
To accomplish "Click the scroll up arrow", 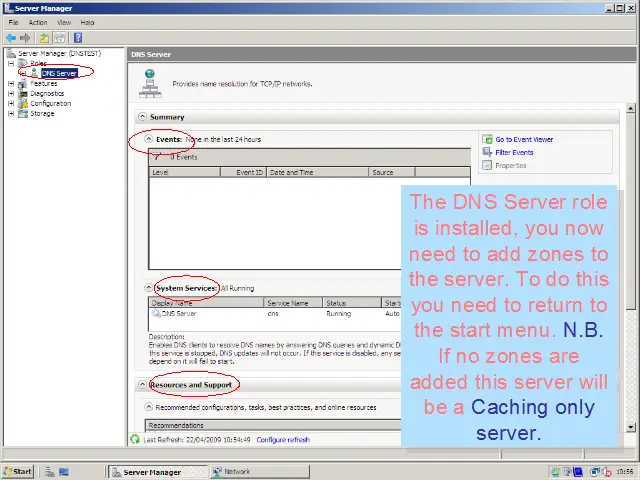I will tap(631, 109).
